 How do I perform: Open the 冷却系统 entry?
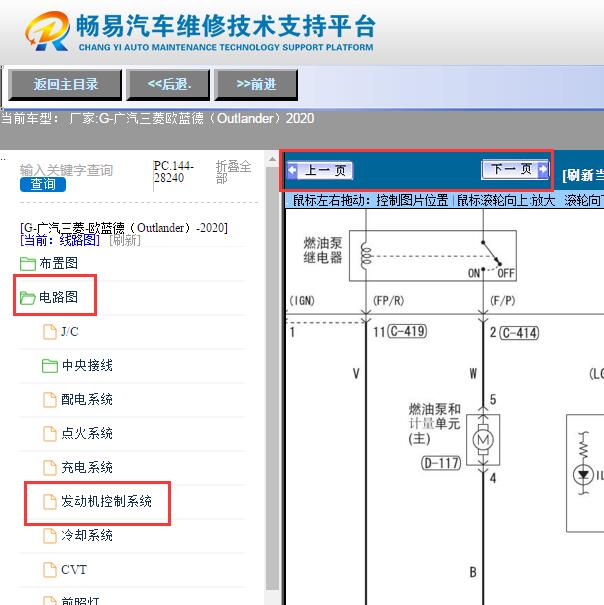point(87,535)
